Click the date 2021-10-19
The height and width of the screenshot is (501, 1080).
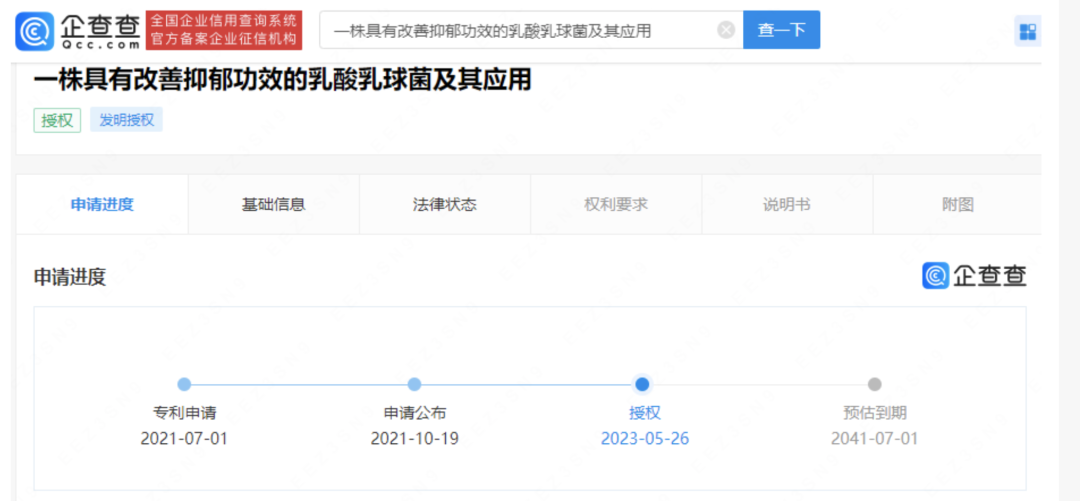point(415,438)
